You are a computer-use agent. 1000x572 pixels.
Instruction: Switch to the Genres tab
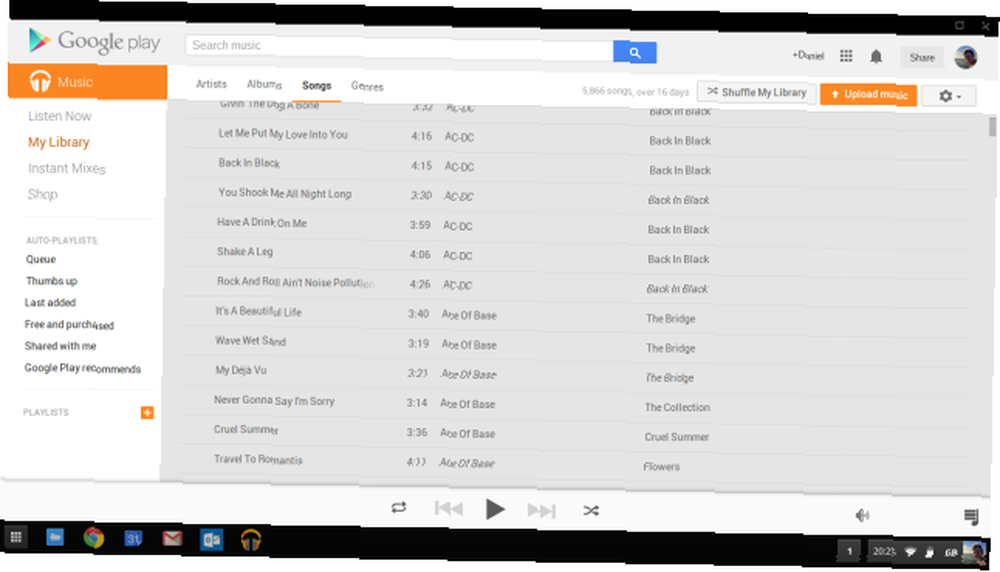(367, 86)
